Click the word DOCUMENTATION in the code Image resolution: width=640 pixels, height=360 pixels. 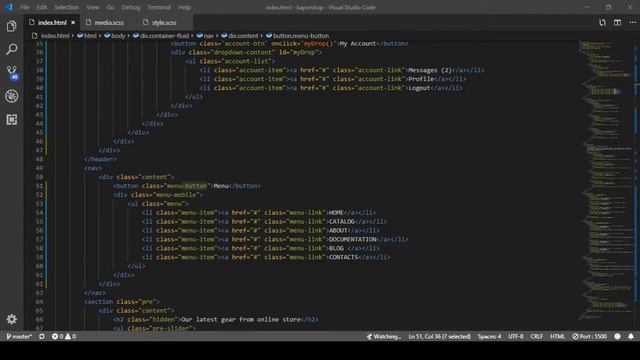pos(353,239)
